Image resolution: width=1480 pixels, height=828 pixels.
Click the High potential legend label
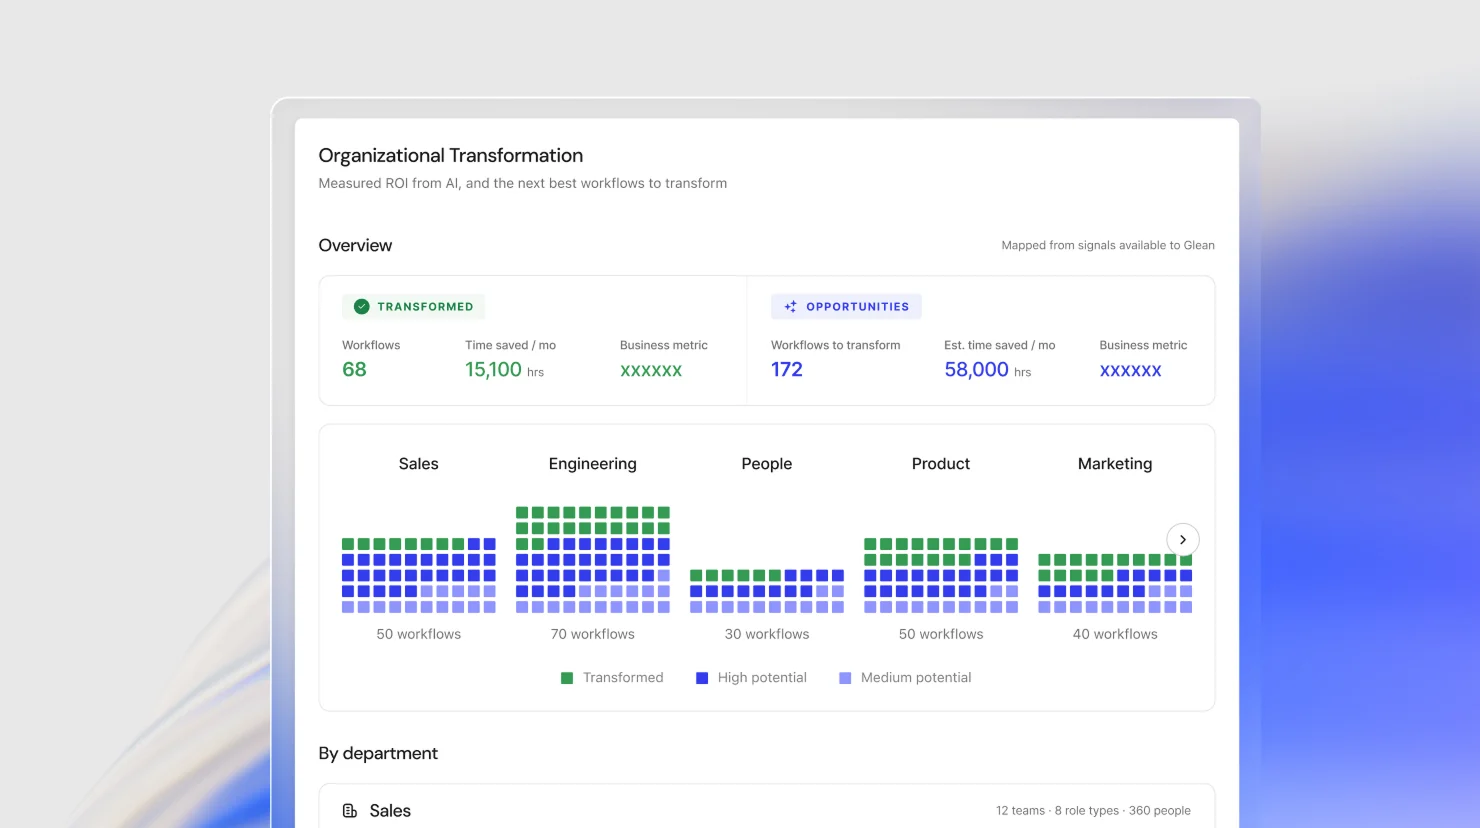(x=762, y=678)
